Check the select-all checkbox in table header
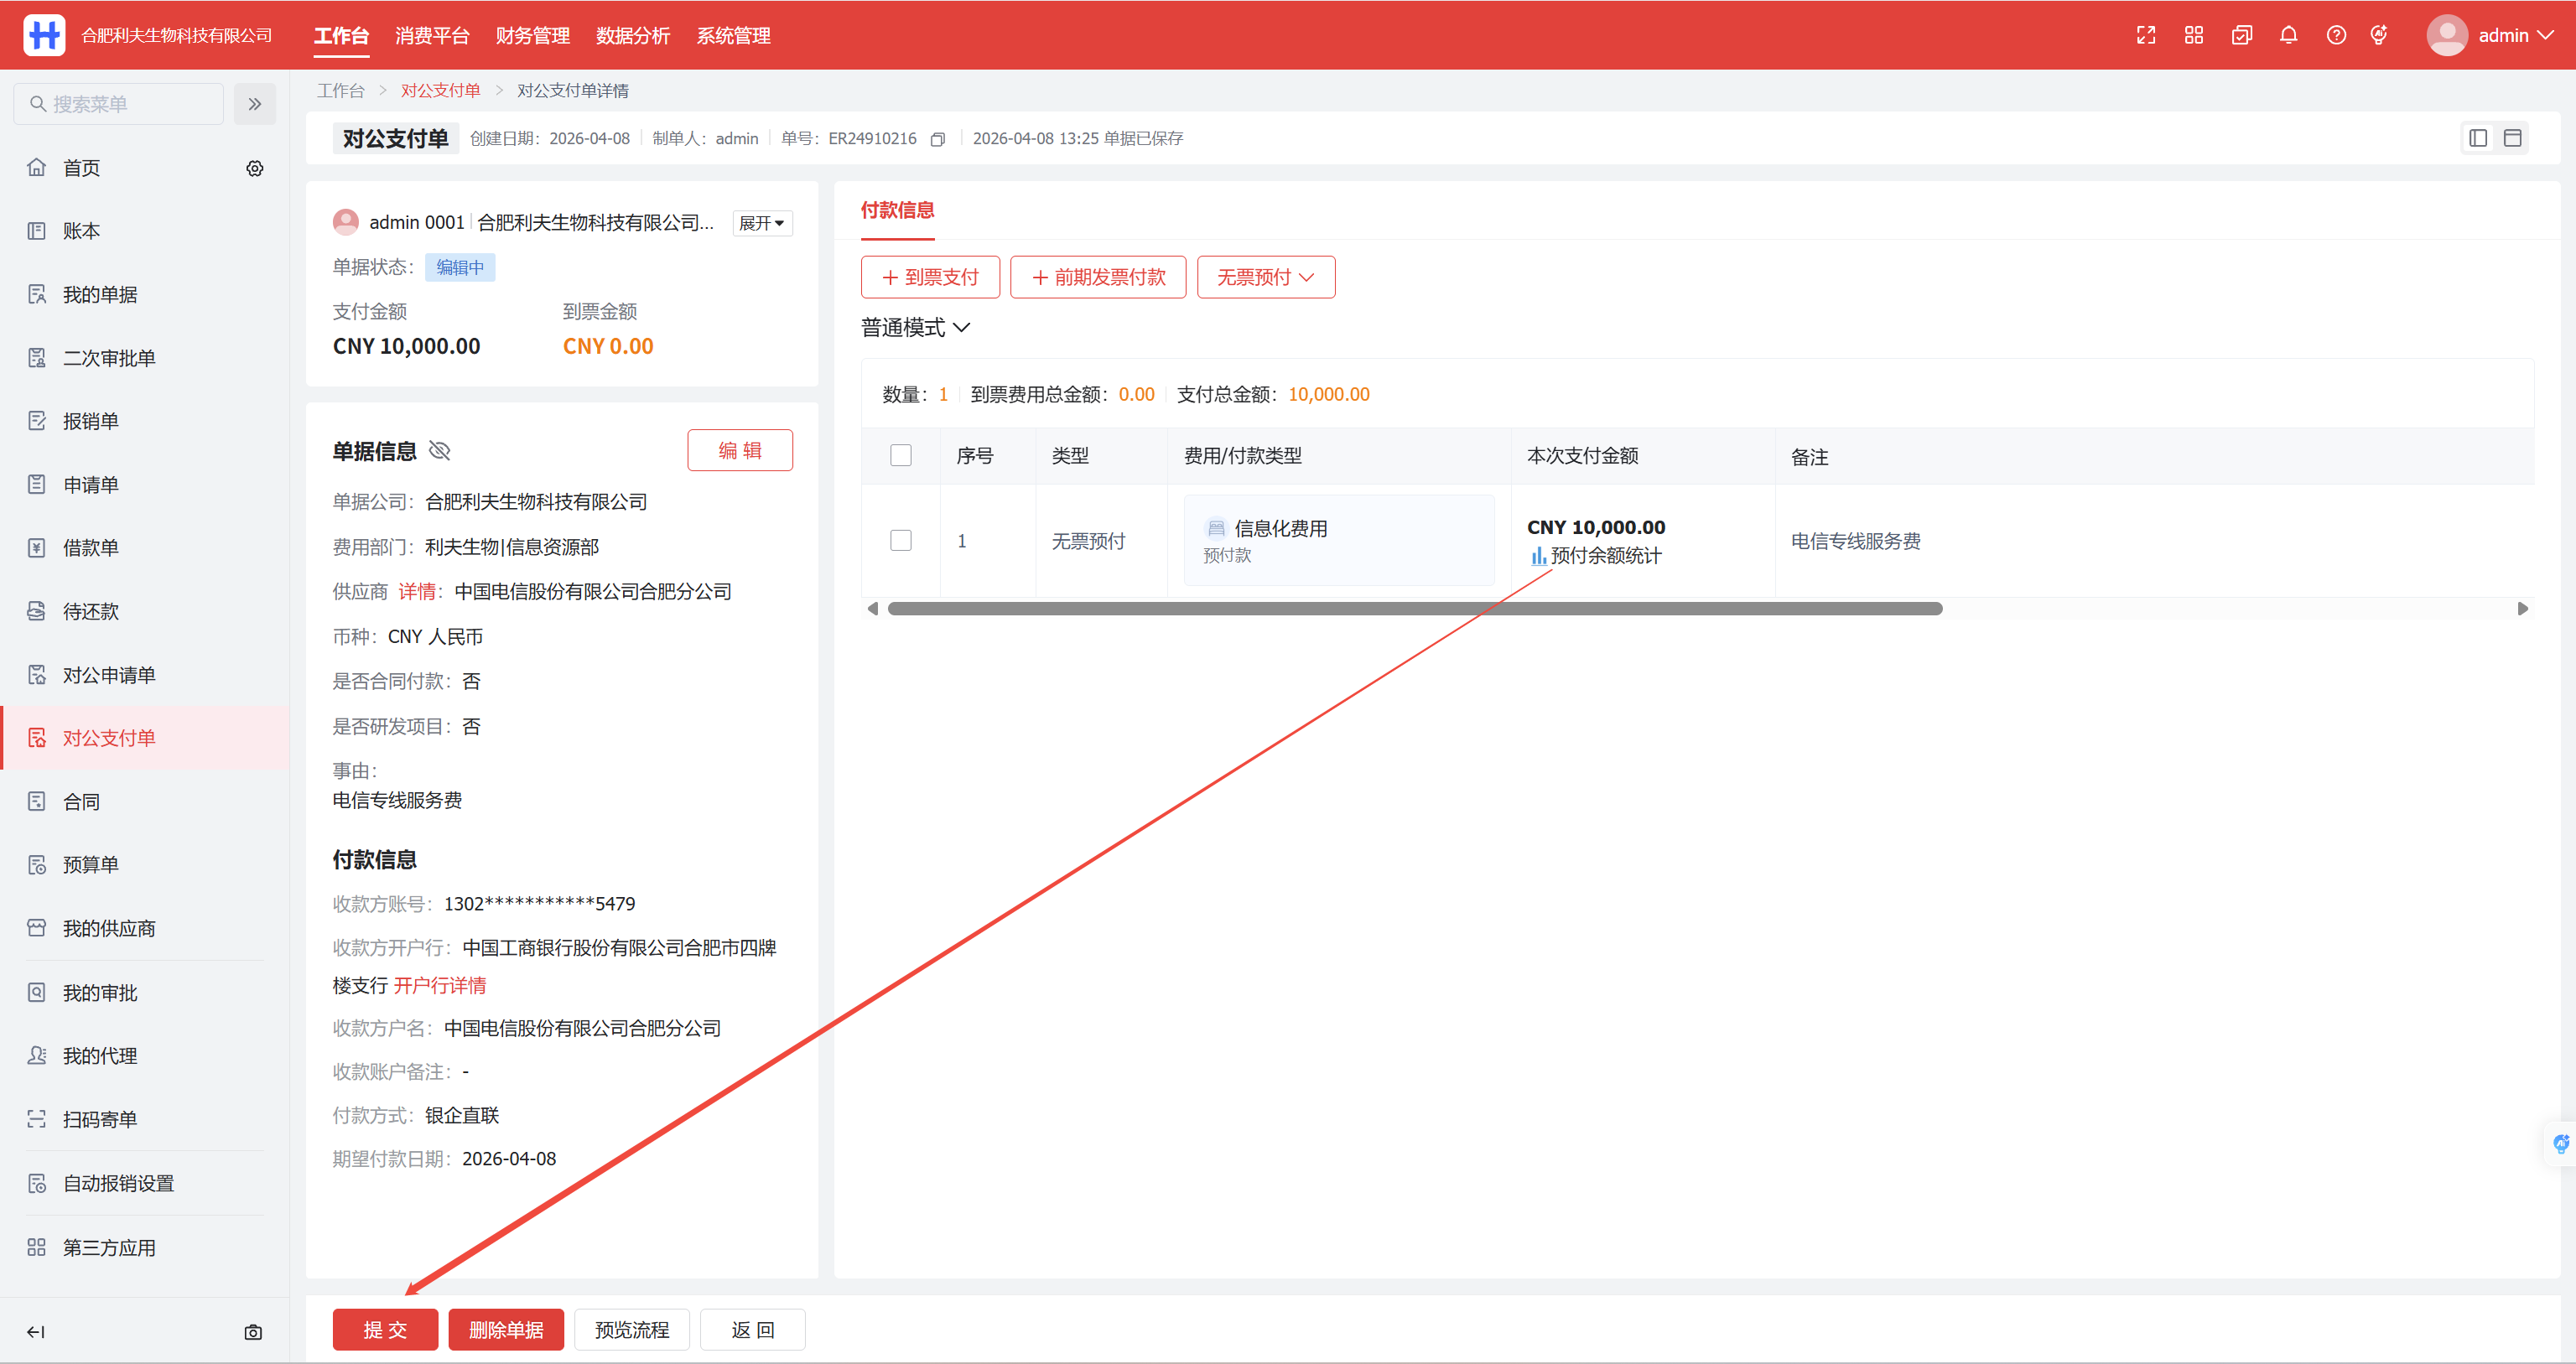 [x=901, y=456]
